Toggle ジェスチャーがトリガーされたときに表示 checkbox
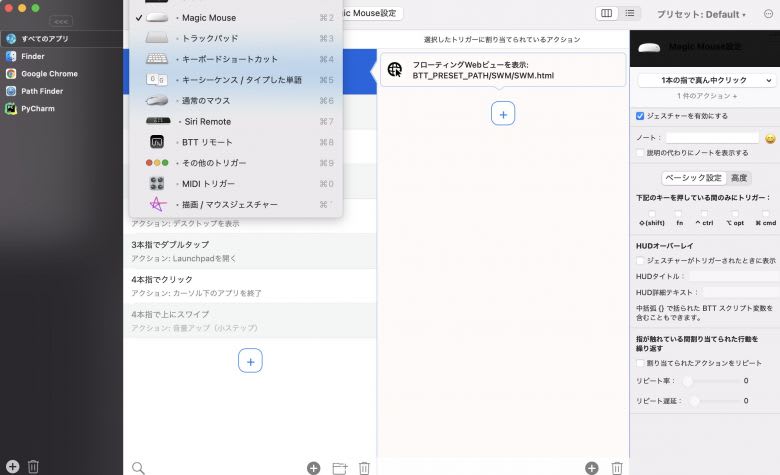The height and width of the screenshot is (475, 780). (640, 261)
